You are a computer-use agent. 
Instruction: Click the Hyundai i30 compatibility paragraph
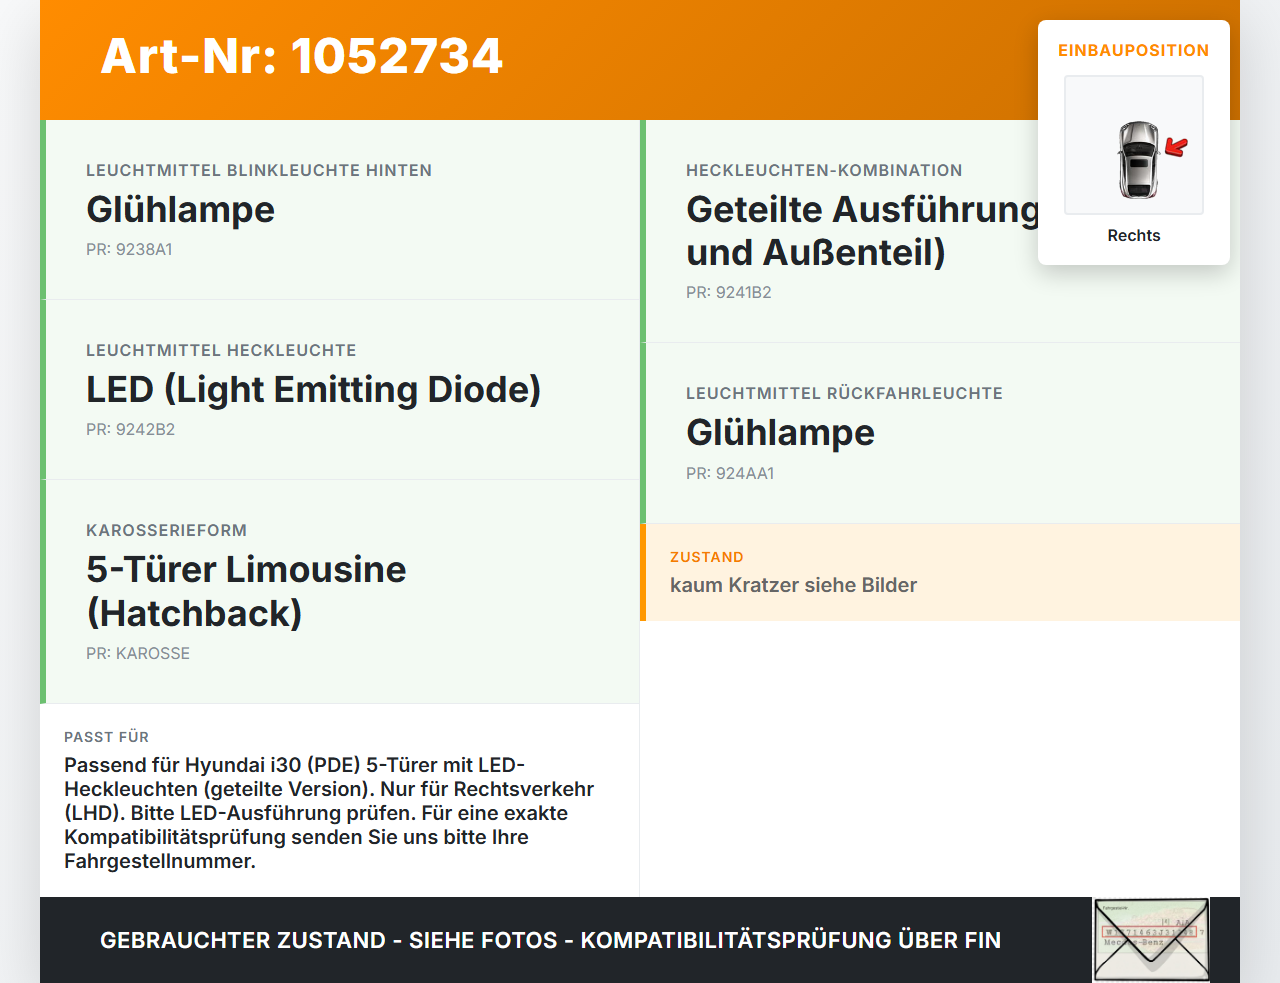click(329, 813)
